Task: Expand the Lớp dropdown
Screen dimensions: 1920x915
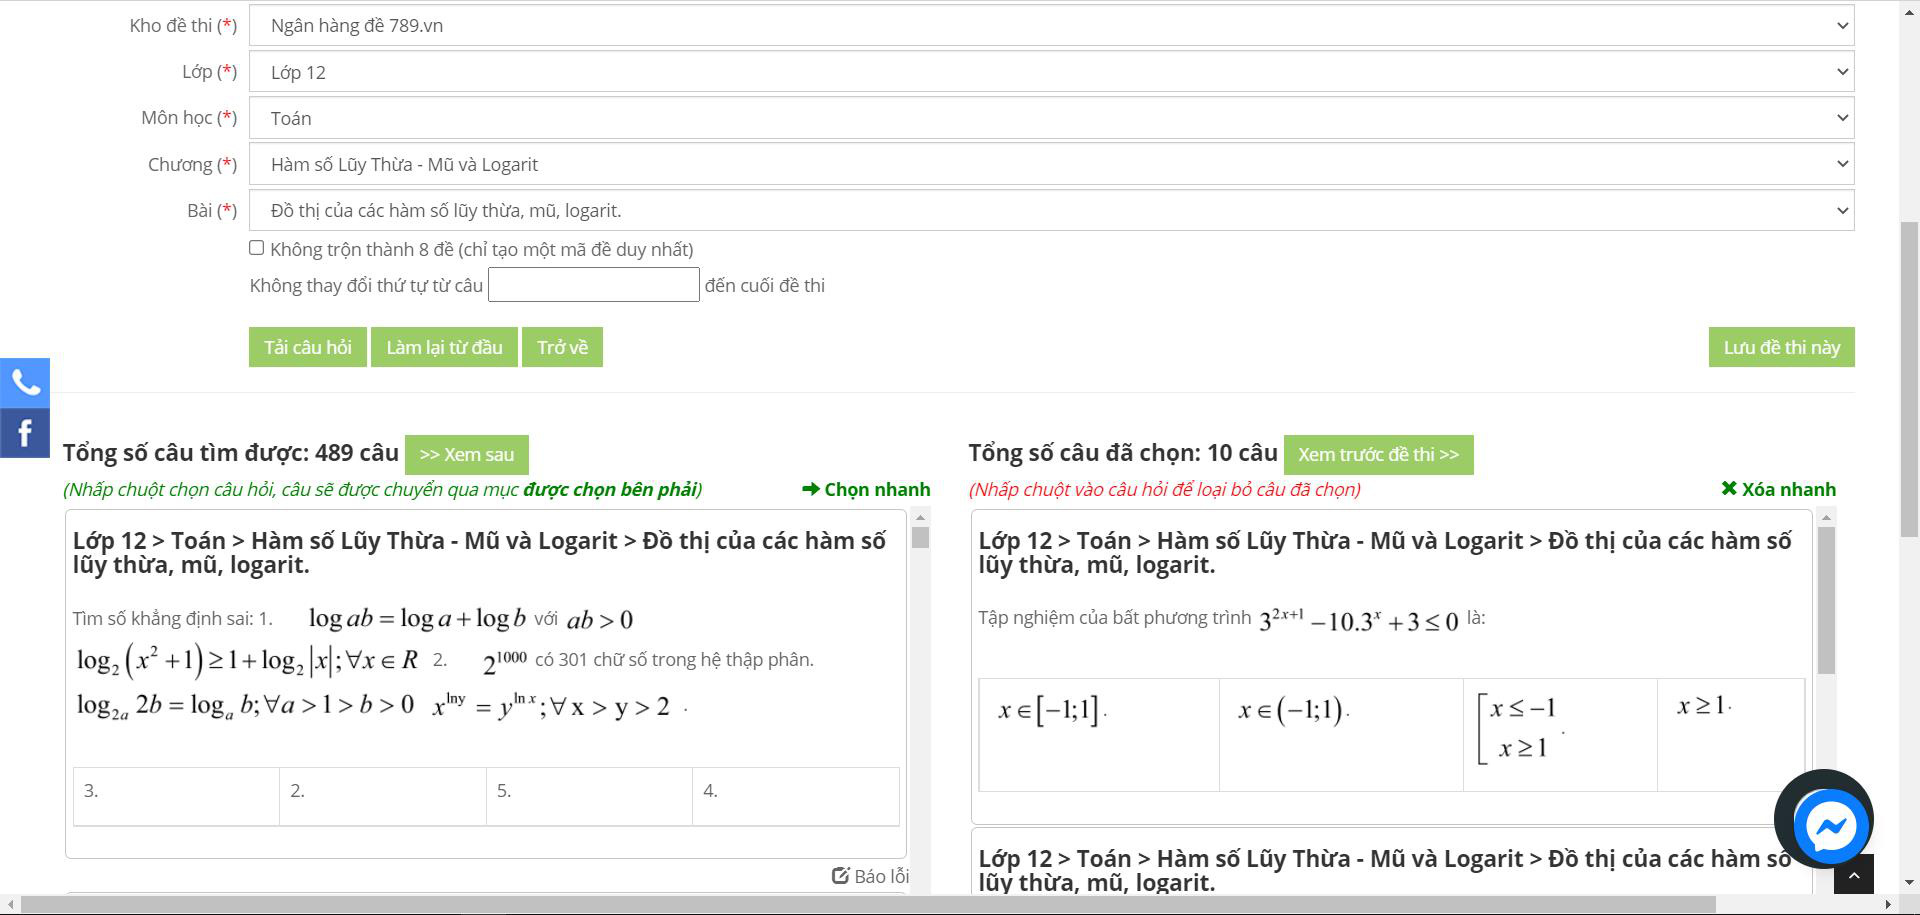Action: pos(1051,72)
